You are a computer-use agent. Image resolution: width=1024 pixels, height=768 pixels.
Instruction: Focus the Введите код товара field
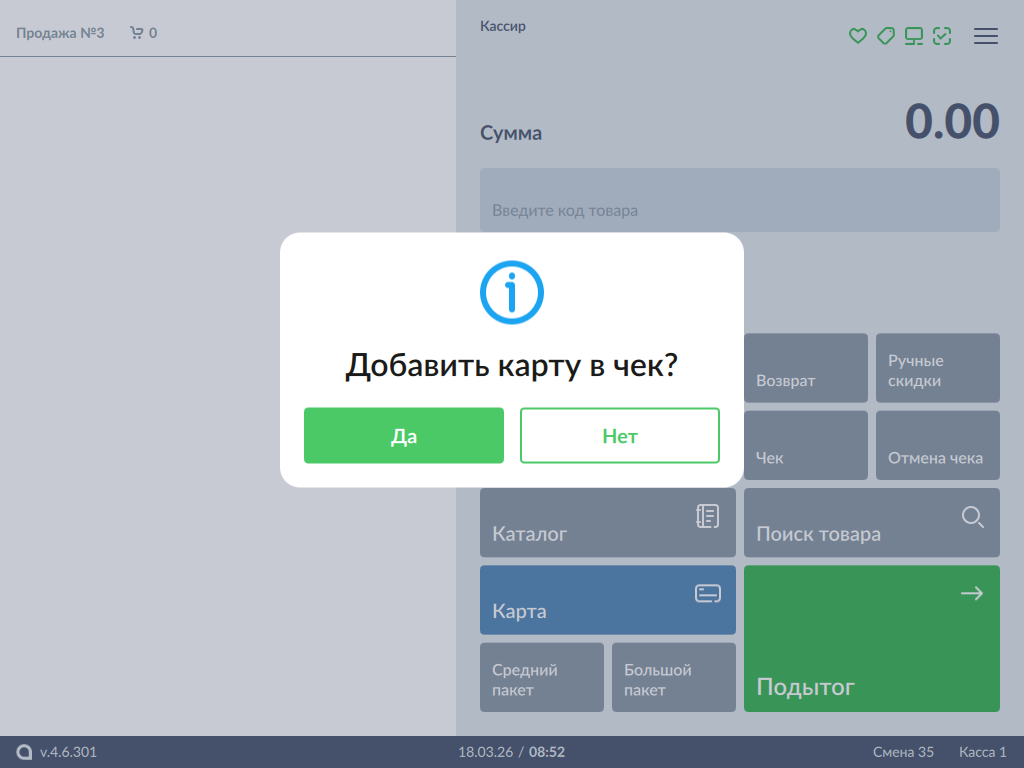[x=740, y=201]
